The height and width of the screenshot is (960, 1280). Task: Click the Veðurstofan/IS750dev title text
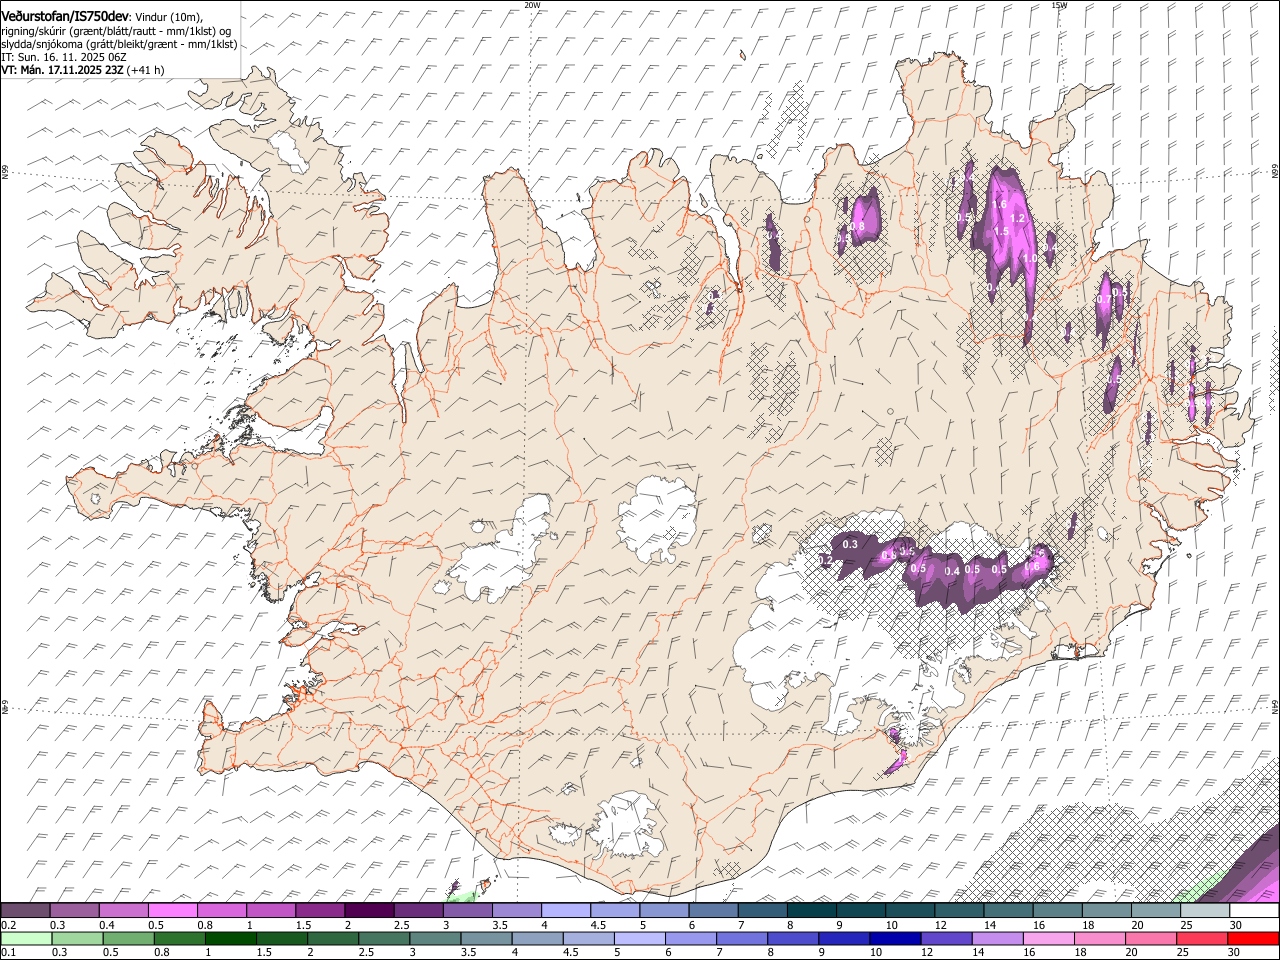tap(65, 17)
